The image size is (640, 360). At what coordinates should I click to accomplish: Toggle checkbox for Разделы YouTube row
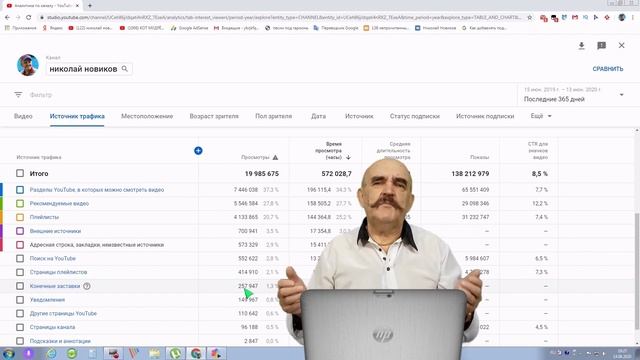pyautogui.click(x=20, y=190)
